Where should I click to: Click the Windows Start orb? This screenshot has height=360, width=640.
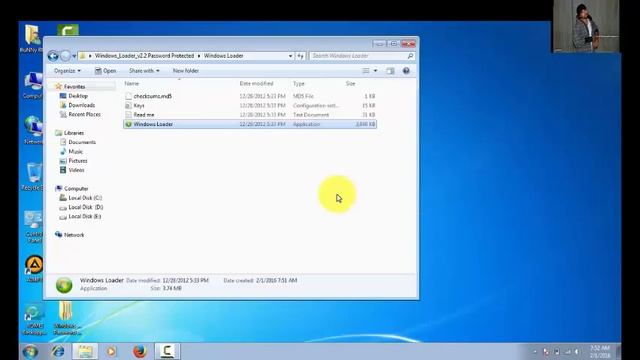click(30, 352)
